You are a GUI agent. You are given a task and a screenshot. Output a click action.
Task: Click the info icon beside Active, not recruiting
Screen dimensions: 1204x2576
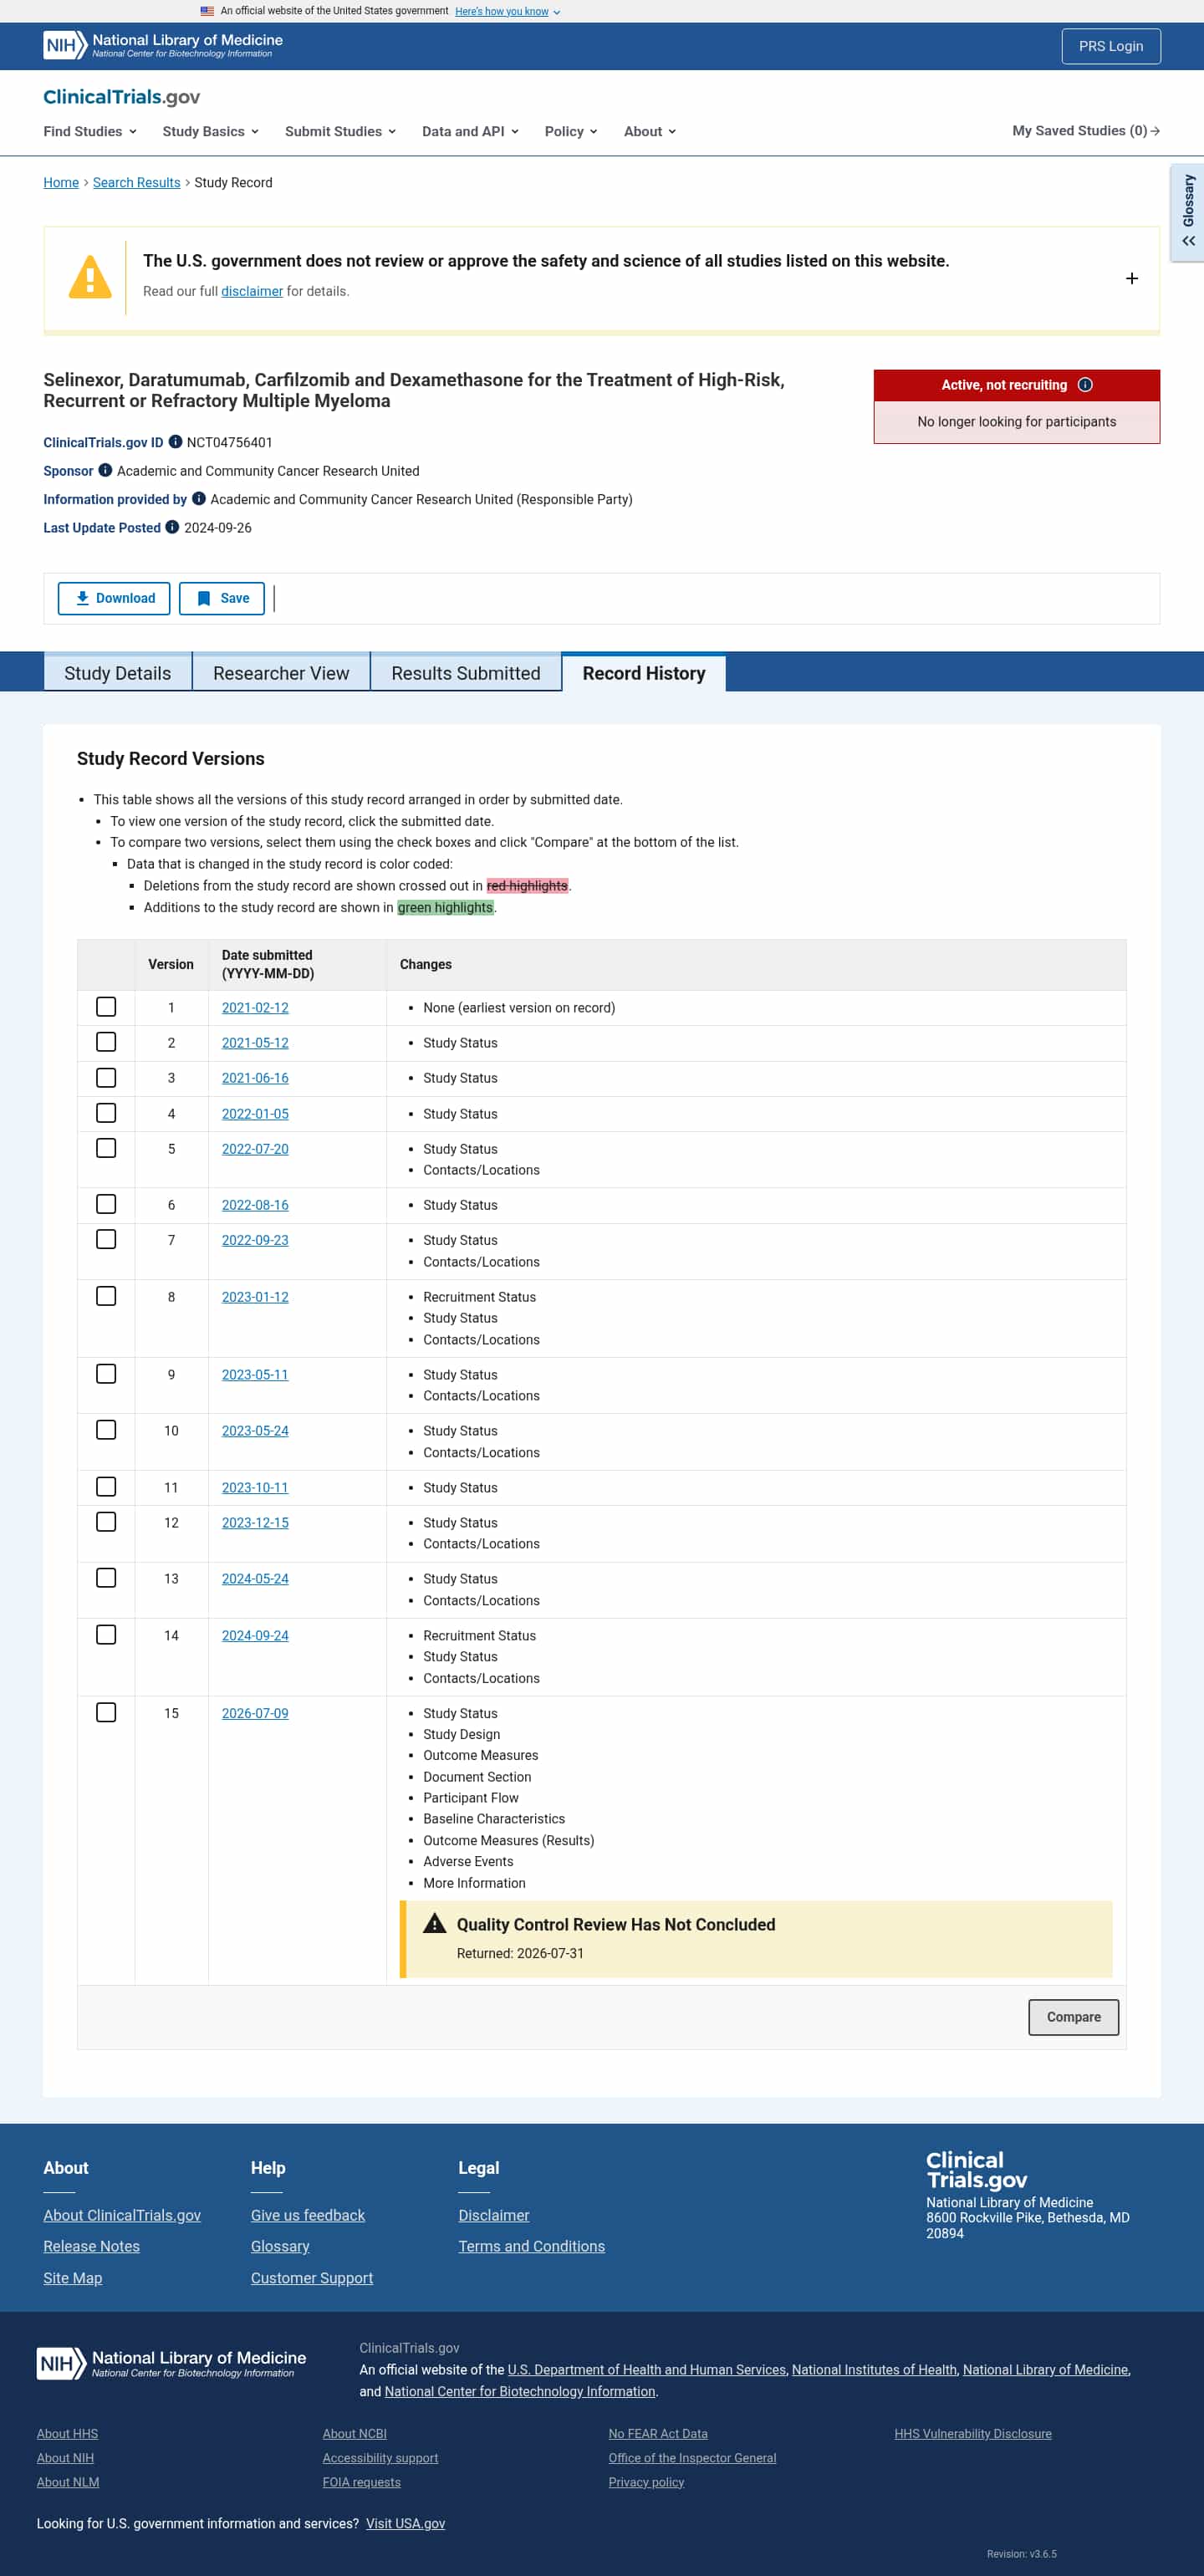point(1085,385)
